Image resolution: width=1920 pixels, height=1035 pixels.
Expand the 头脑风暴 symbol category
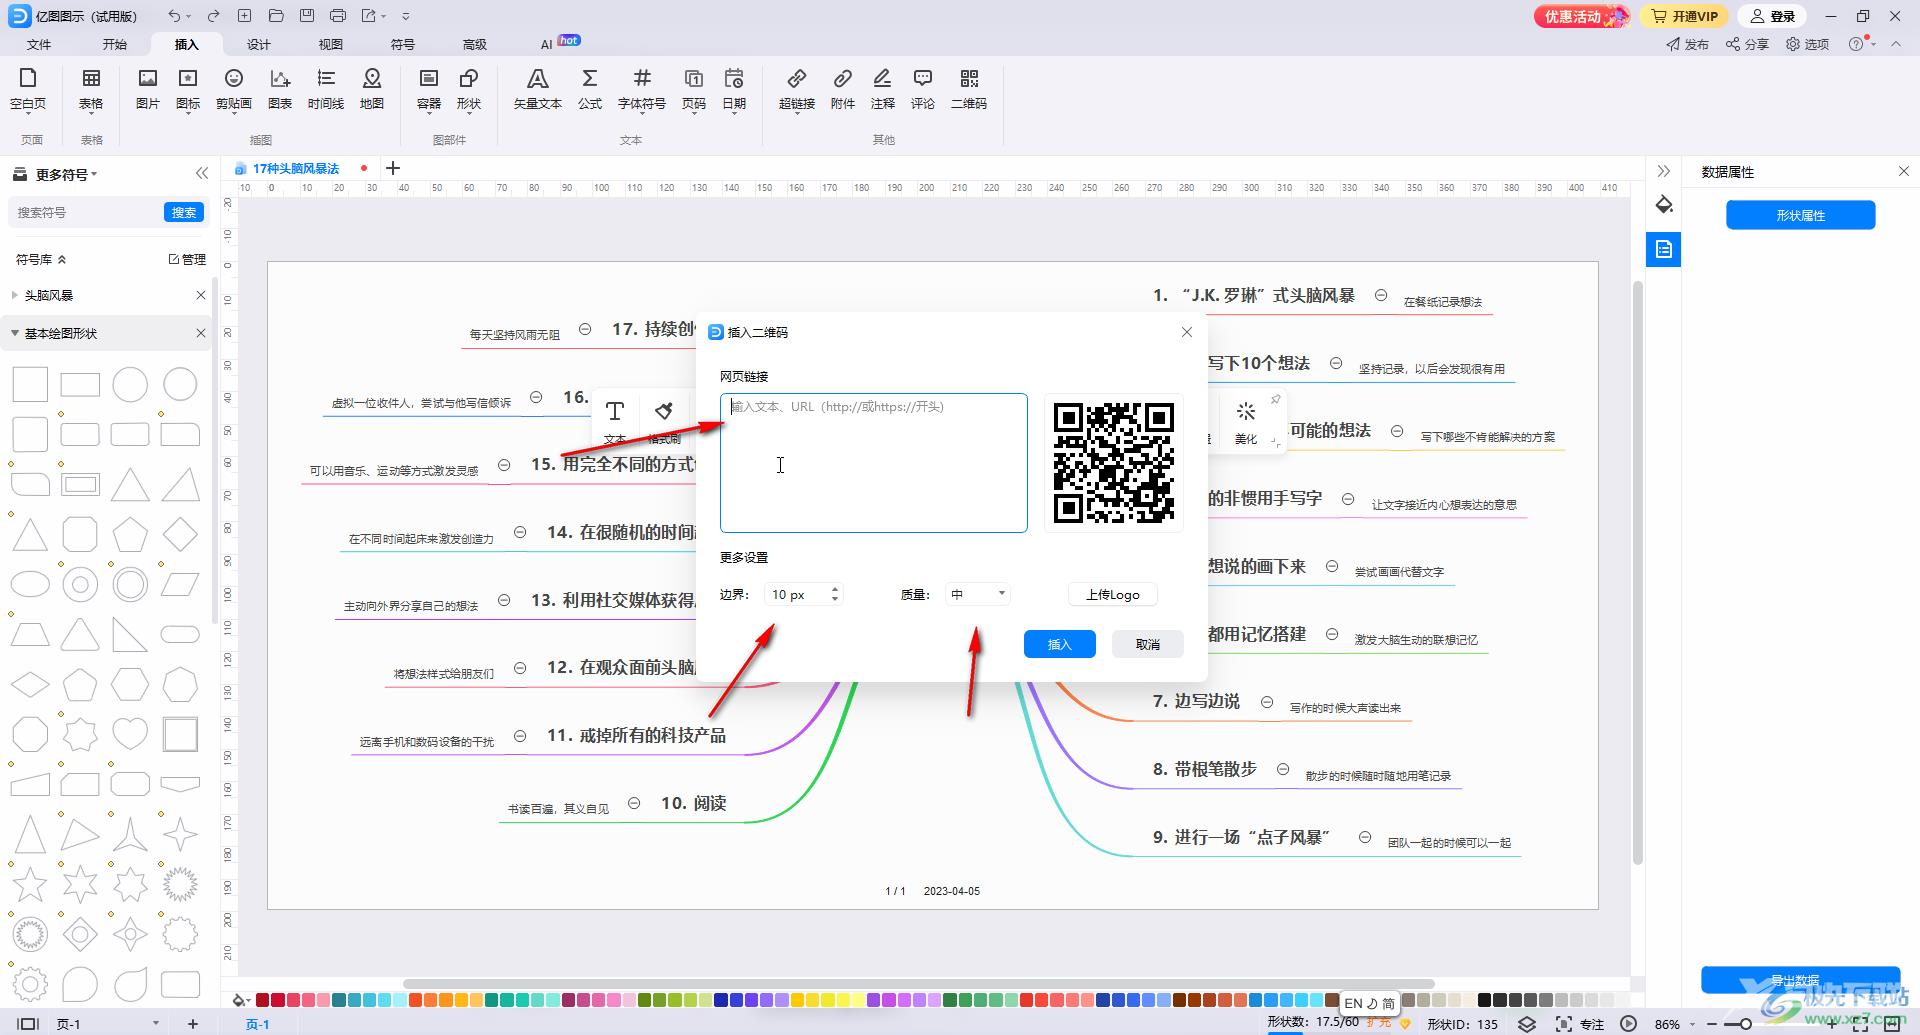pyautogui.click(x=14, y=295)
